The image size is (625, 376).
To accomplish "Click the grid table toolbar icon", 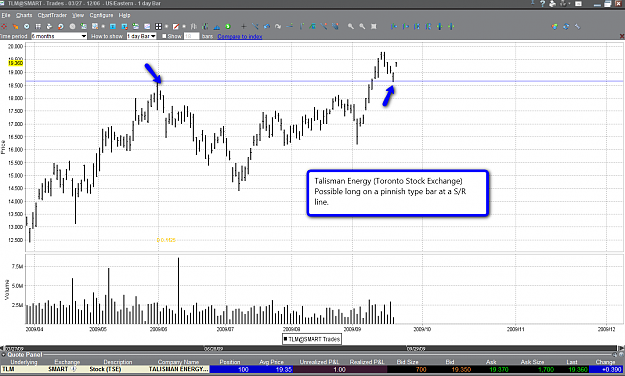I will pyautogui.click(x=38, y=26).
